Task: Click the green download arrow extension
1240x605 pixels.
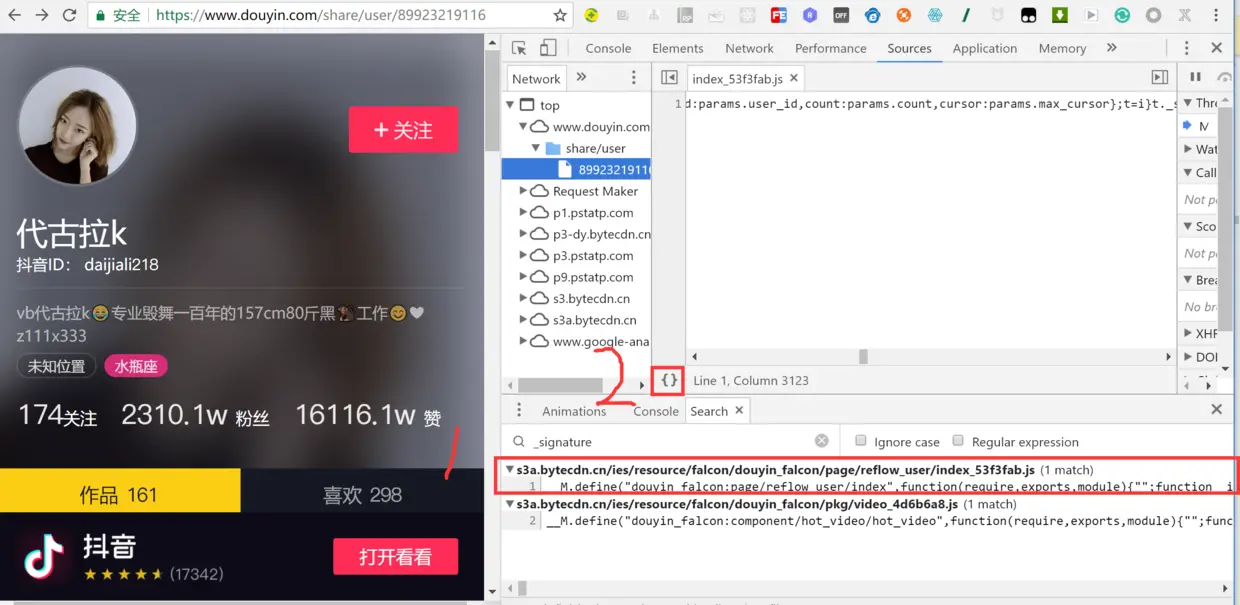Action: (1060, 15)
